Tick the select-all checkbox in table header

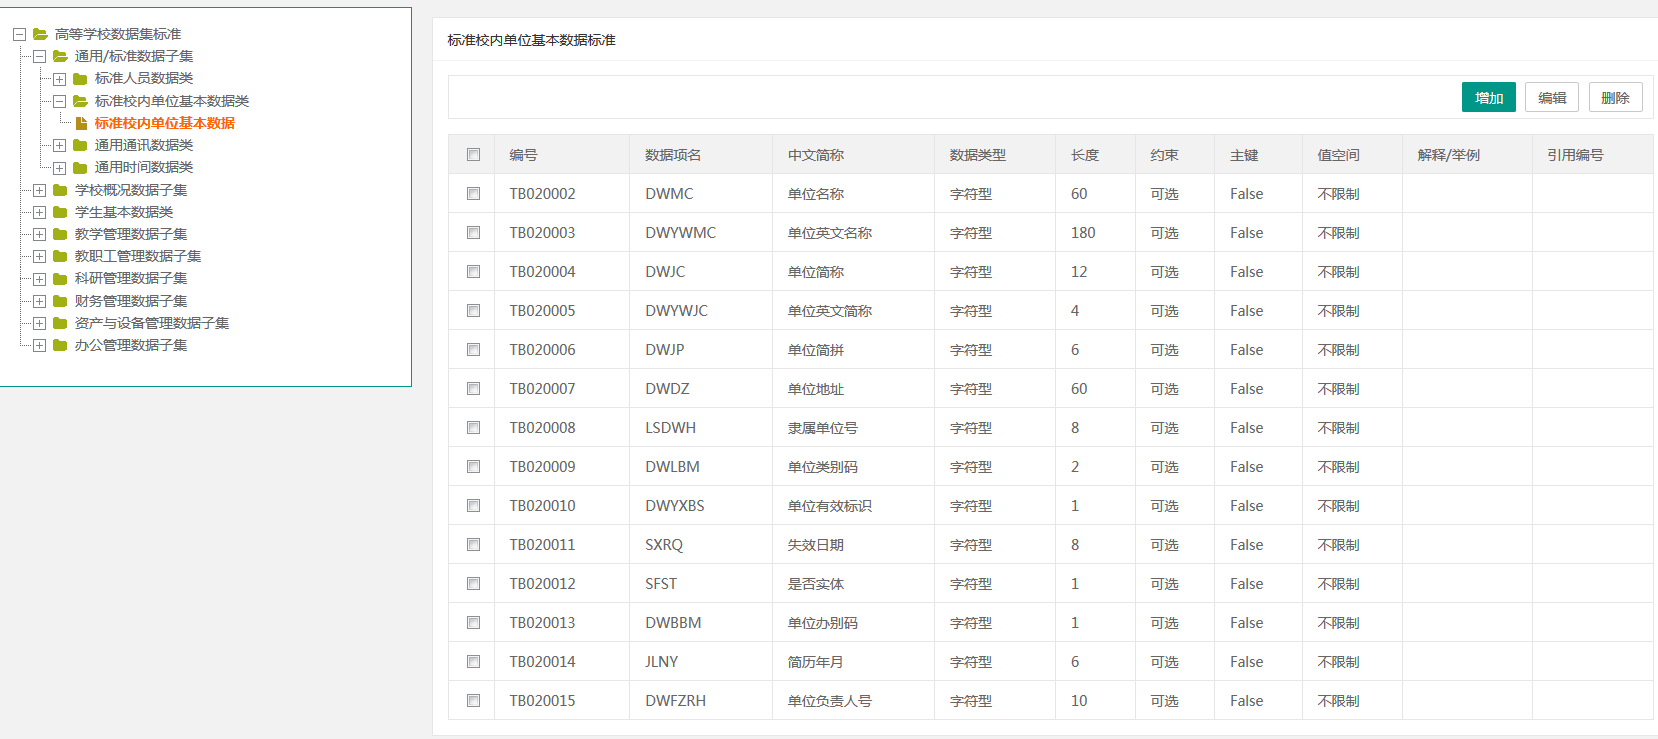[473, 155]
